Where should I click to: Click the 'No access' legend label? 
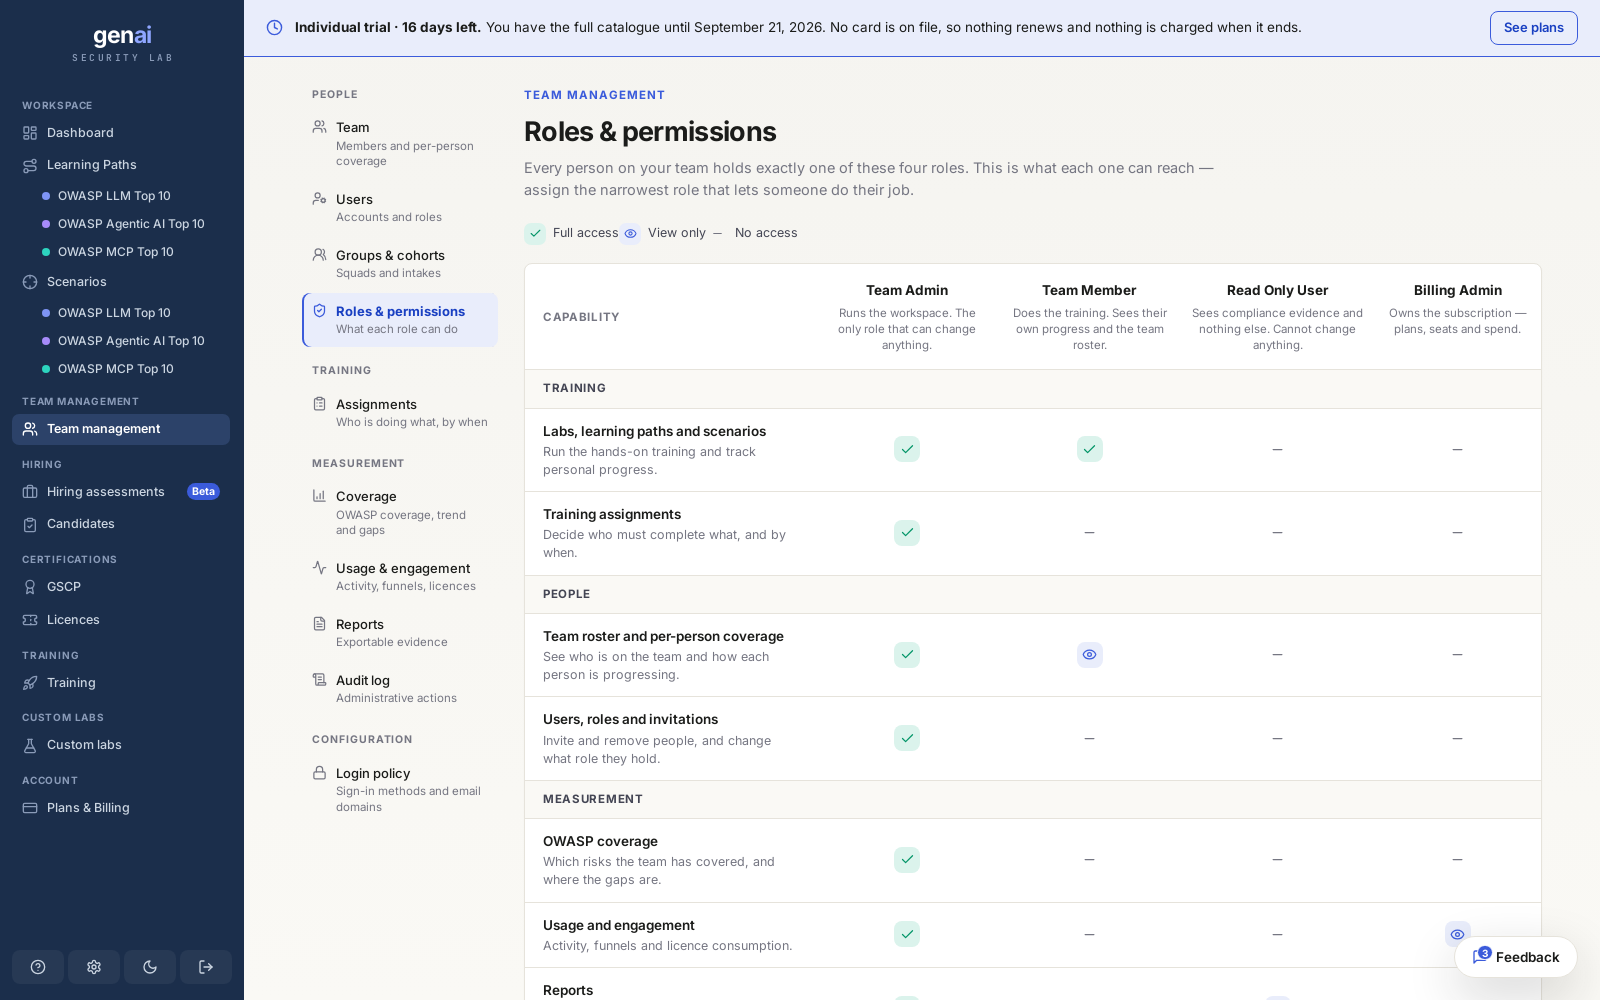tap(766, 233)
